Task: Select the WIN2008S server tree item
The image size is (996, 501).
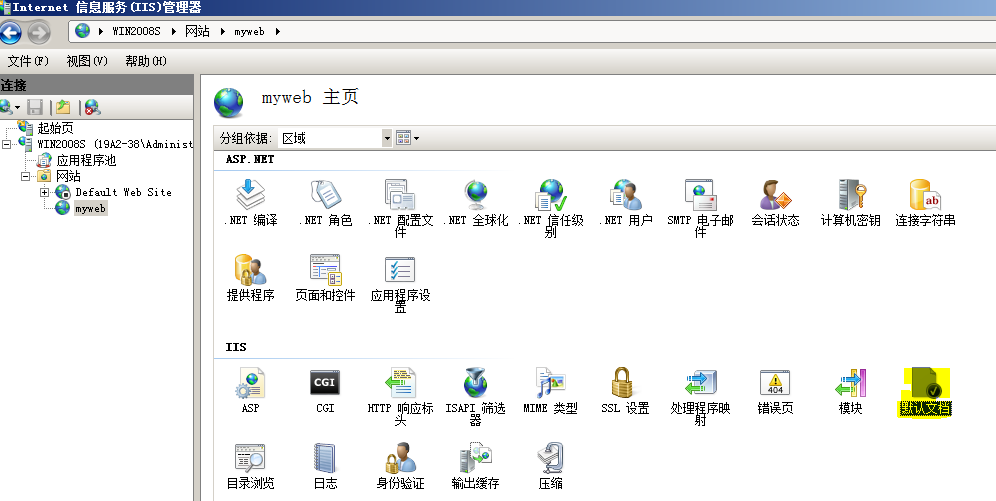Action: [114, 144]
